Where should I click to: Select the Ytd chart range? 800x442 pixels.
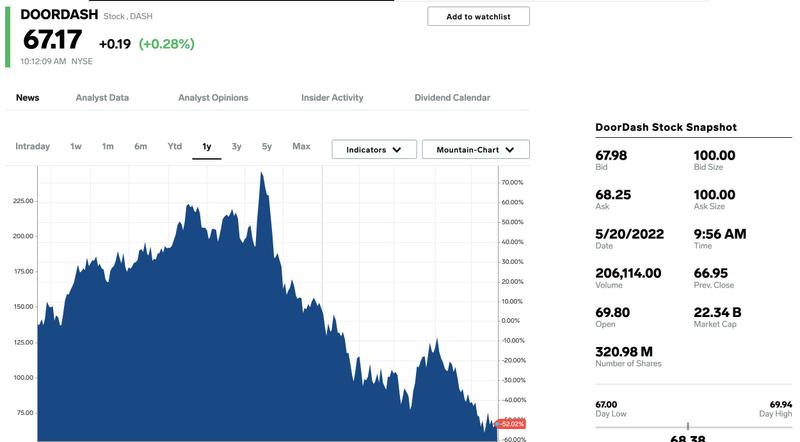(x=174, y=146)
